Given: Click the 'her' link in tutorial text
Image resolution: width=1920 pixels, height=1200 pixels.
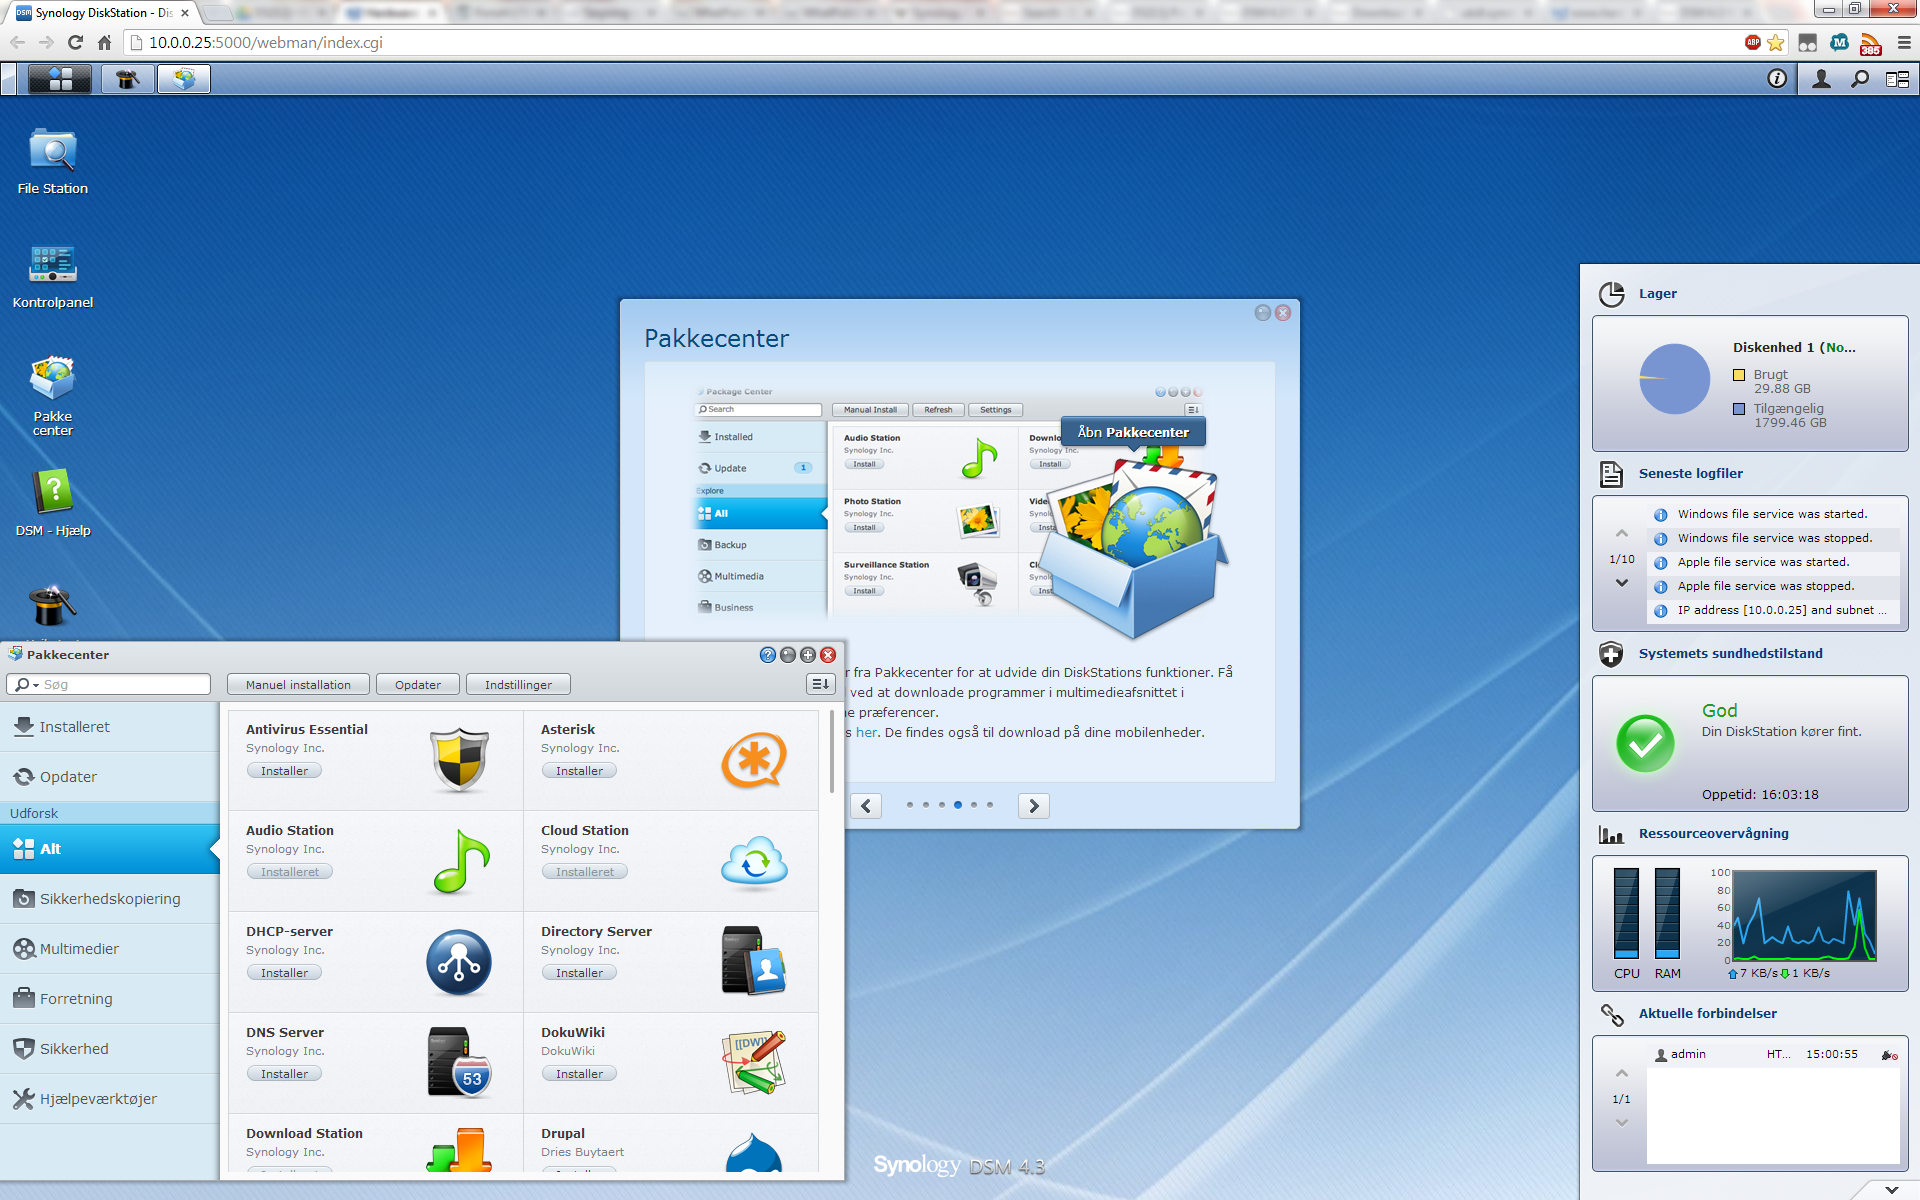Looking at the screenshot, I should (866, 732).
